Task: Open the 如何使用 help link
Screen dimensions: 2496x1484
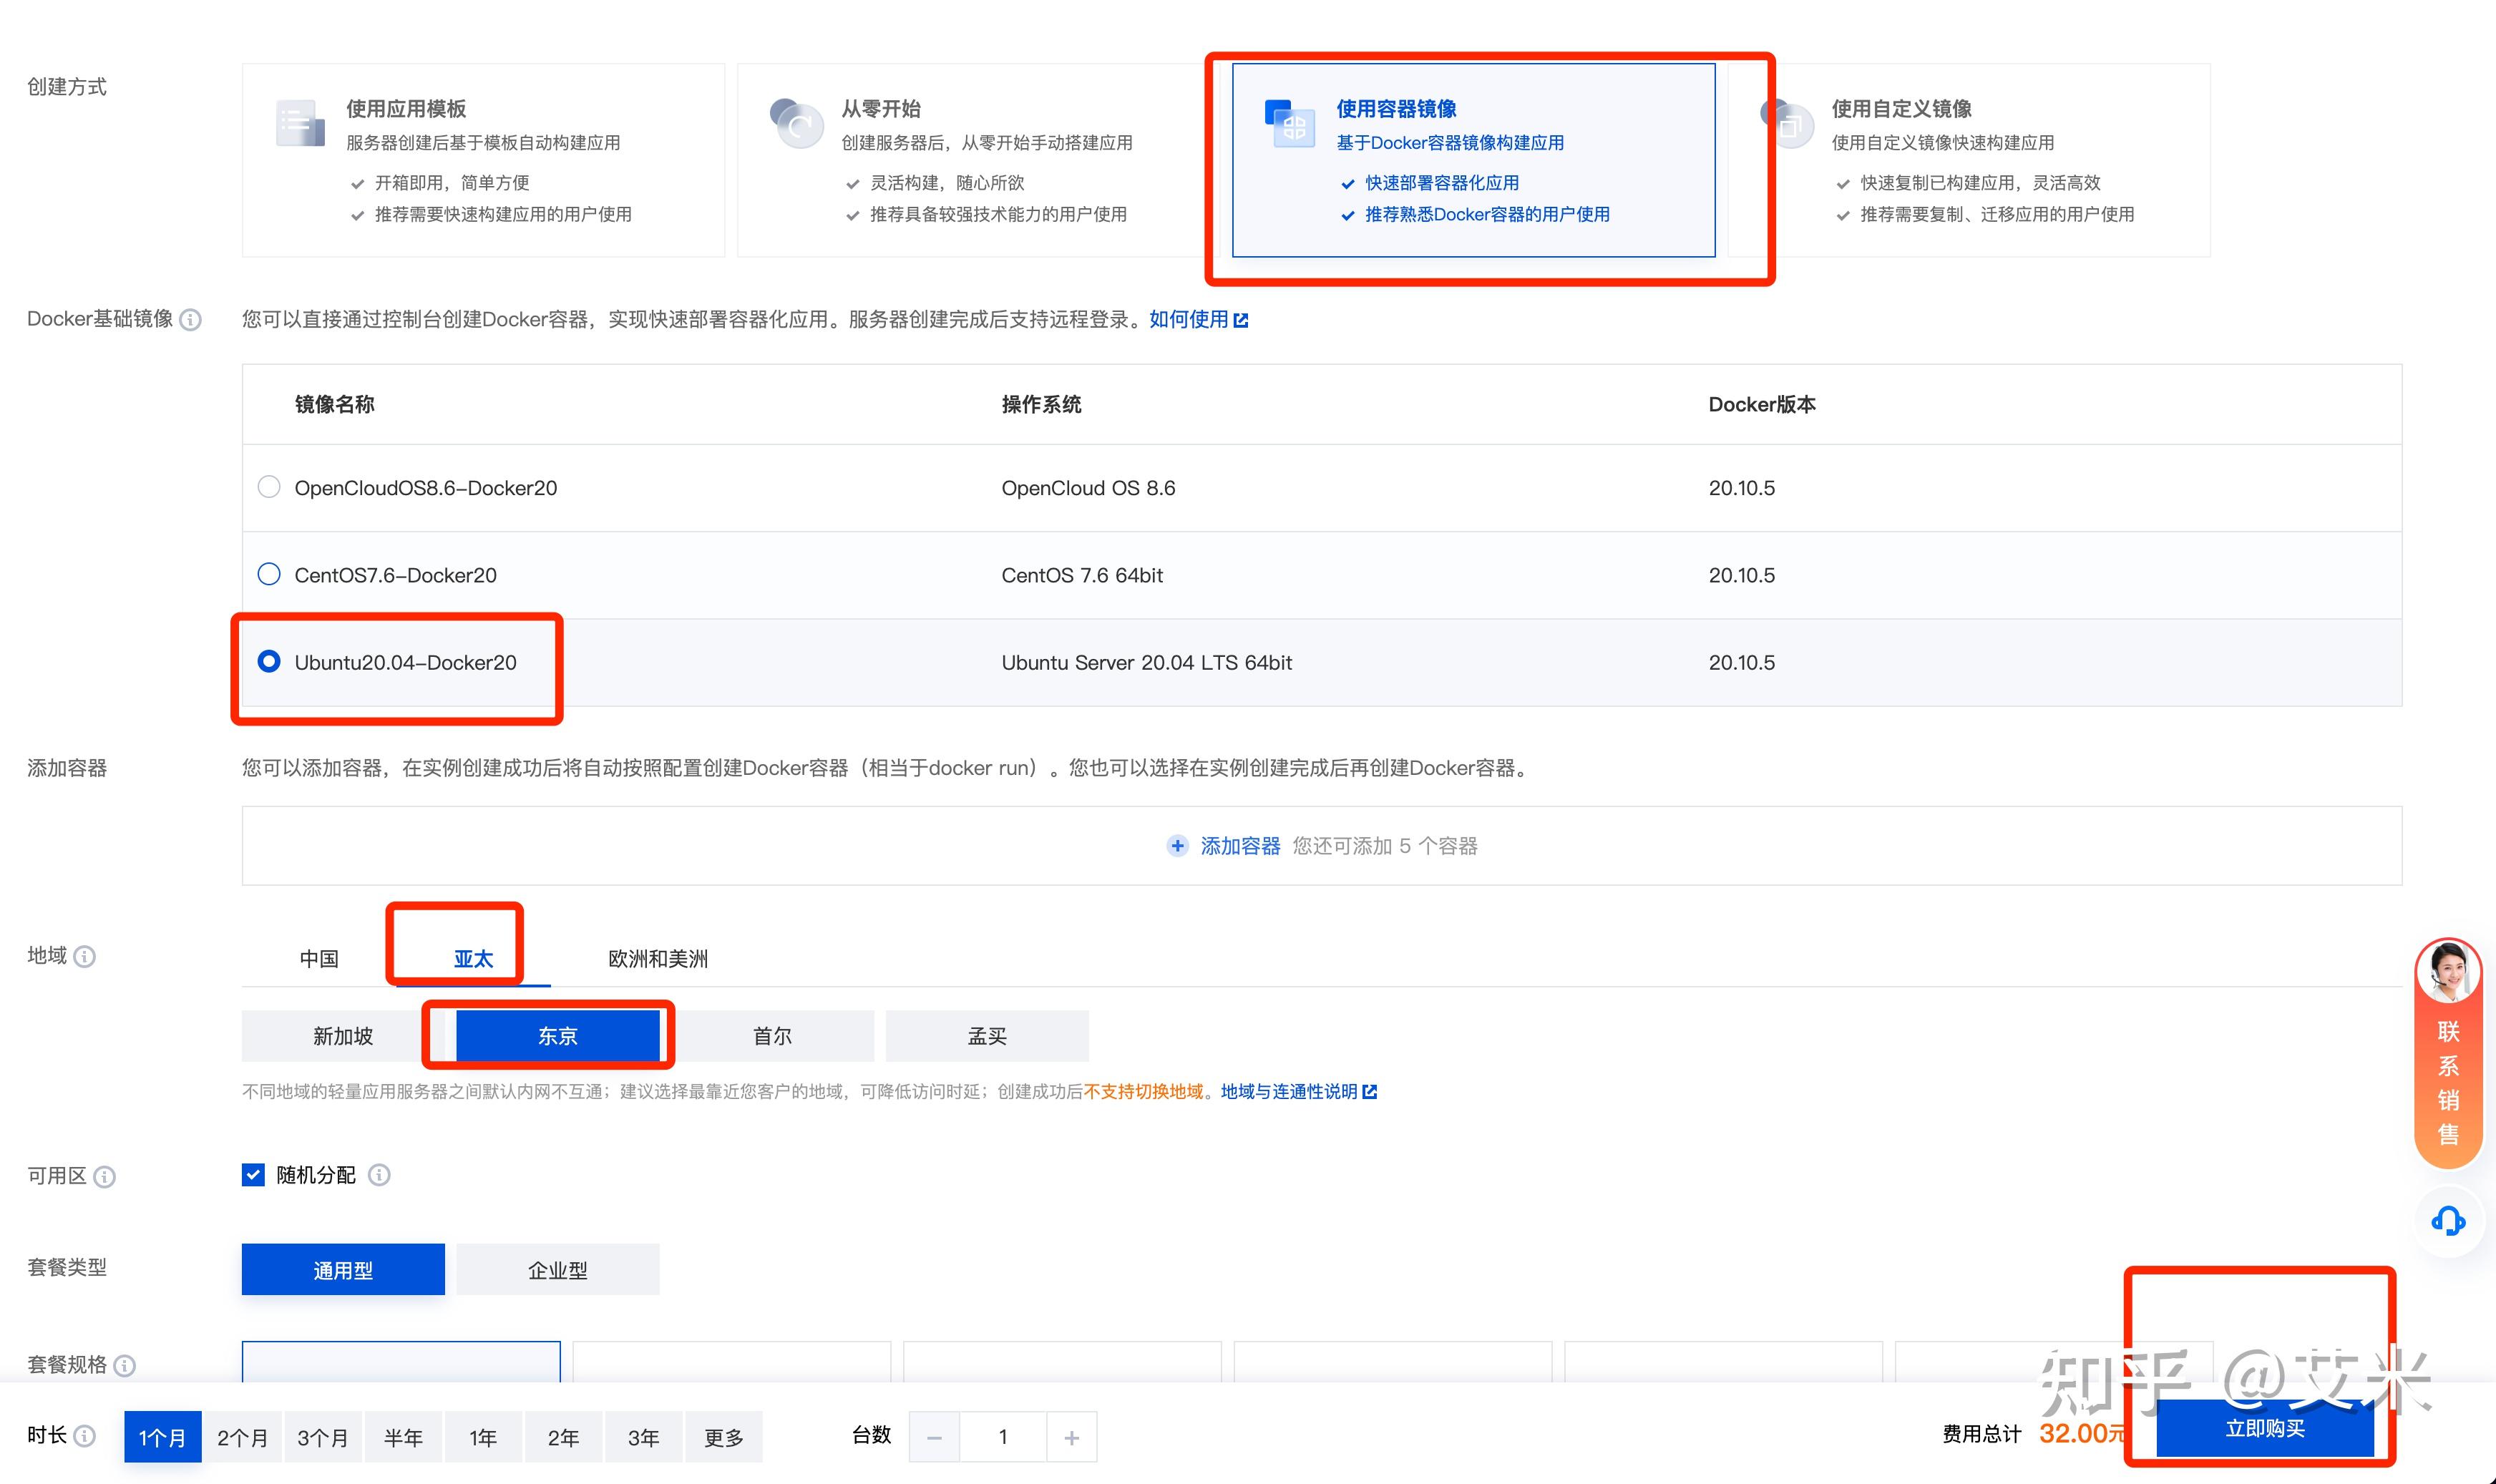Action: [x=1192, y=320]
